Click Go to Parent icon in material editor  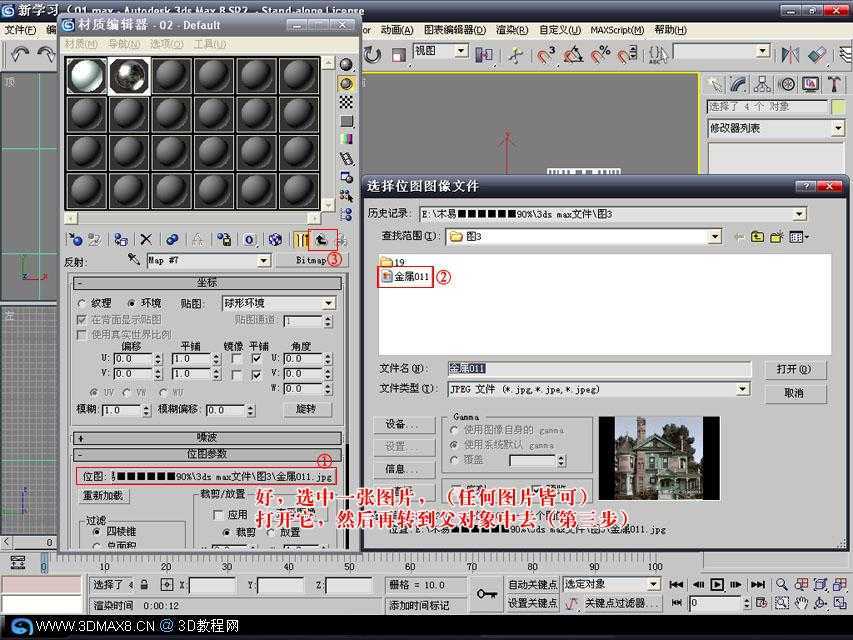[322, 239]
